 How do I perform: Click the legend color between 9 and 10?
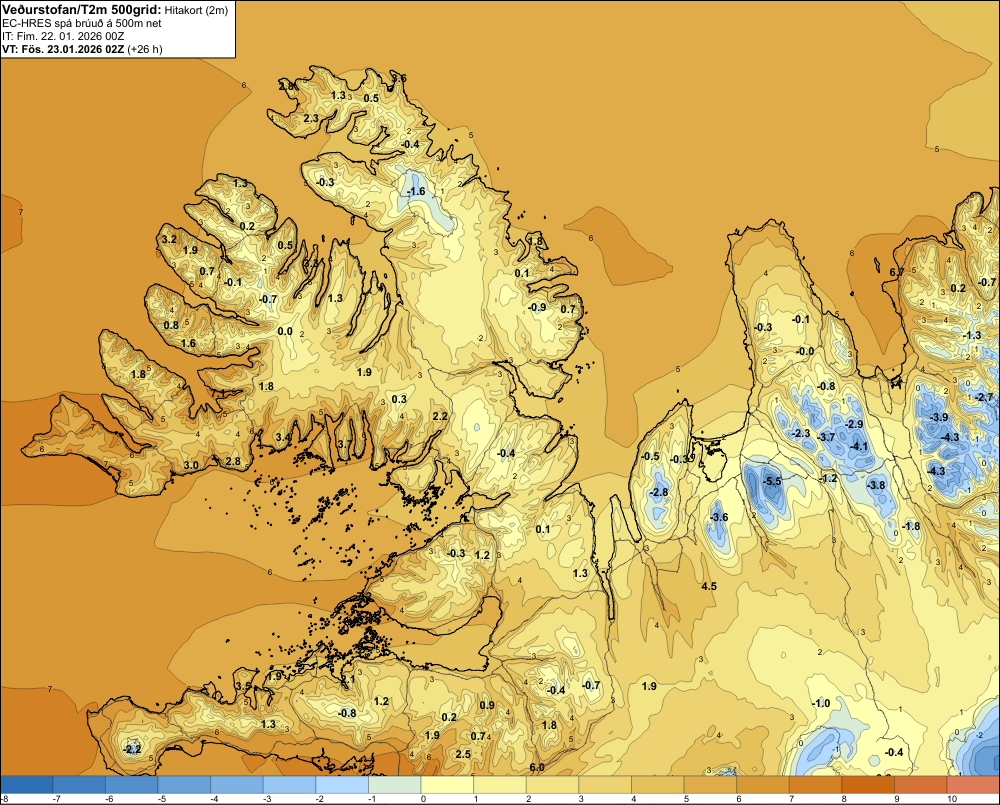pos(920,784)
